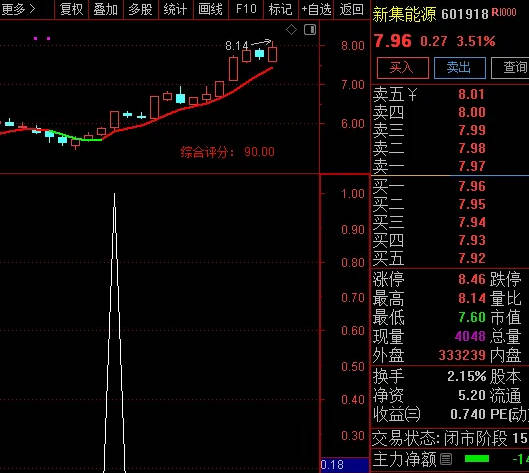Select 卖四 price 8.00
The image size is (529, 473).
coord(471,112)
